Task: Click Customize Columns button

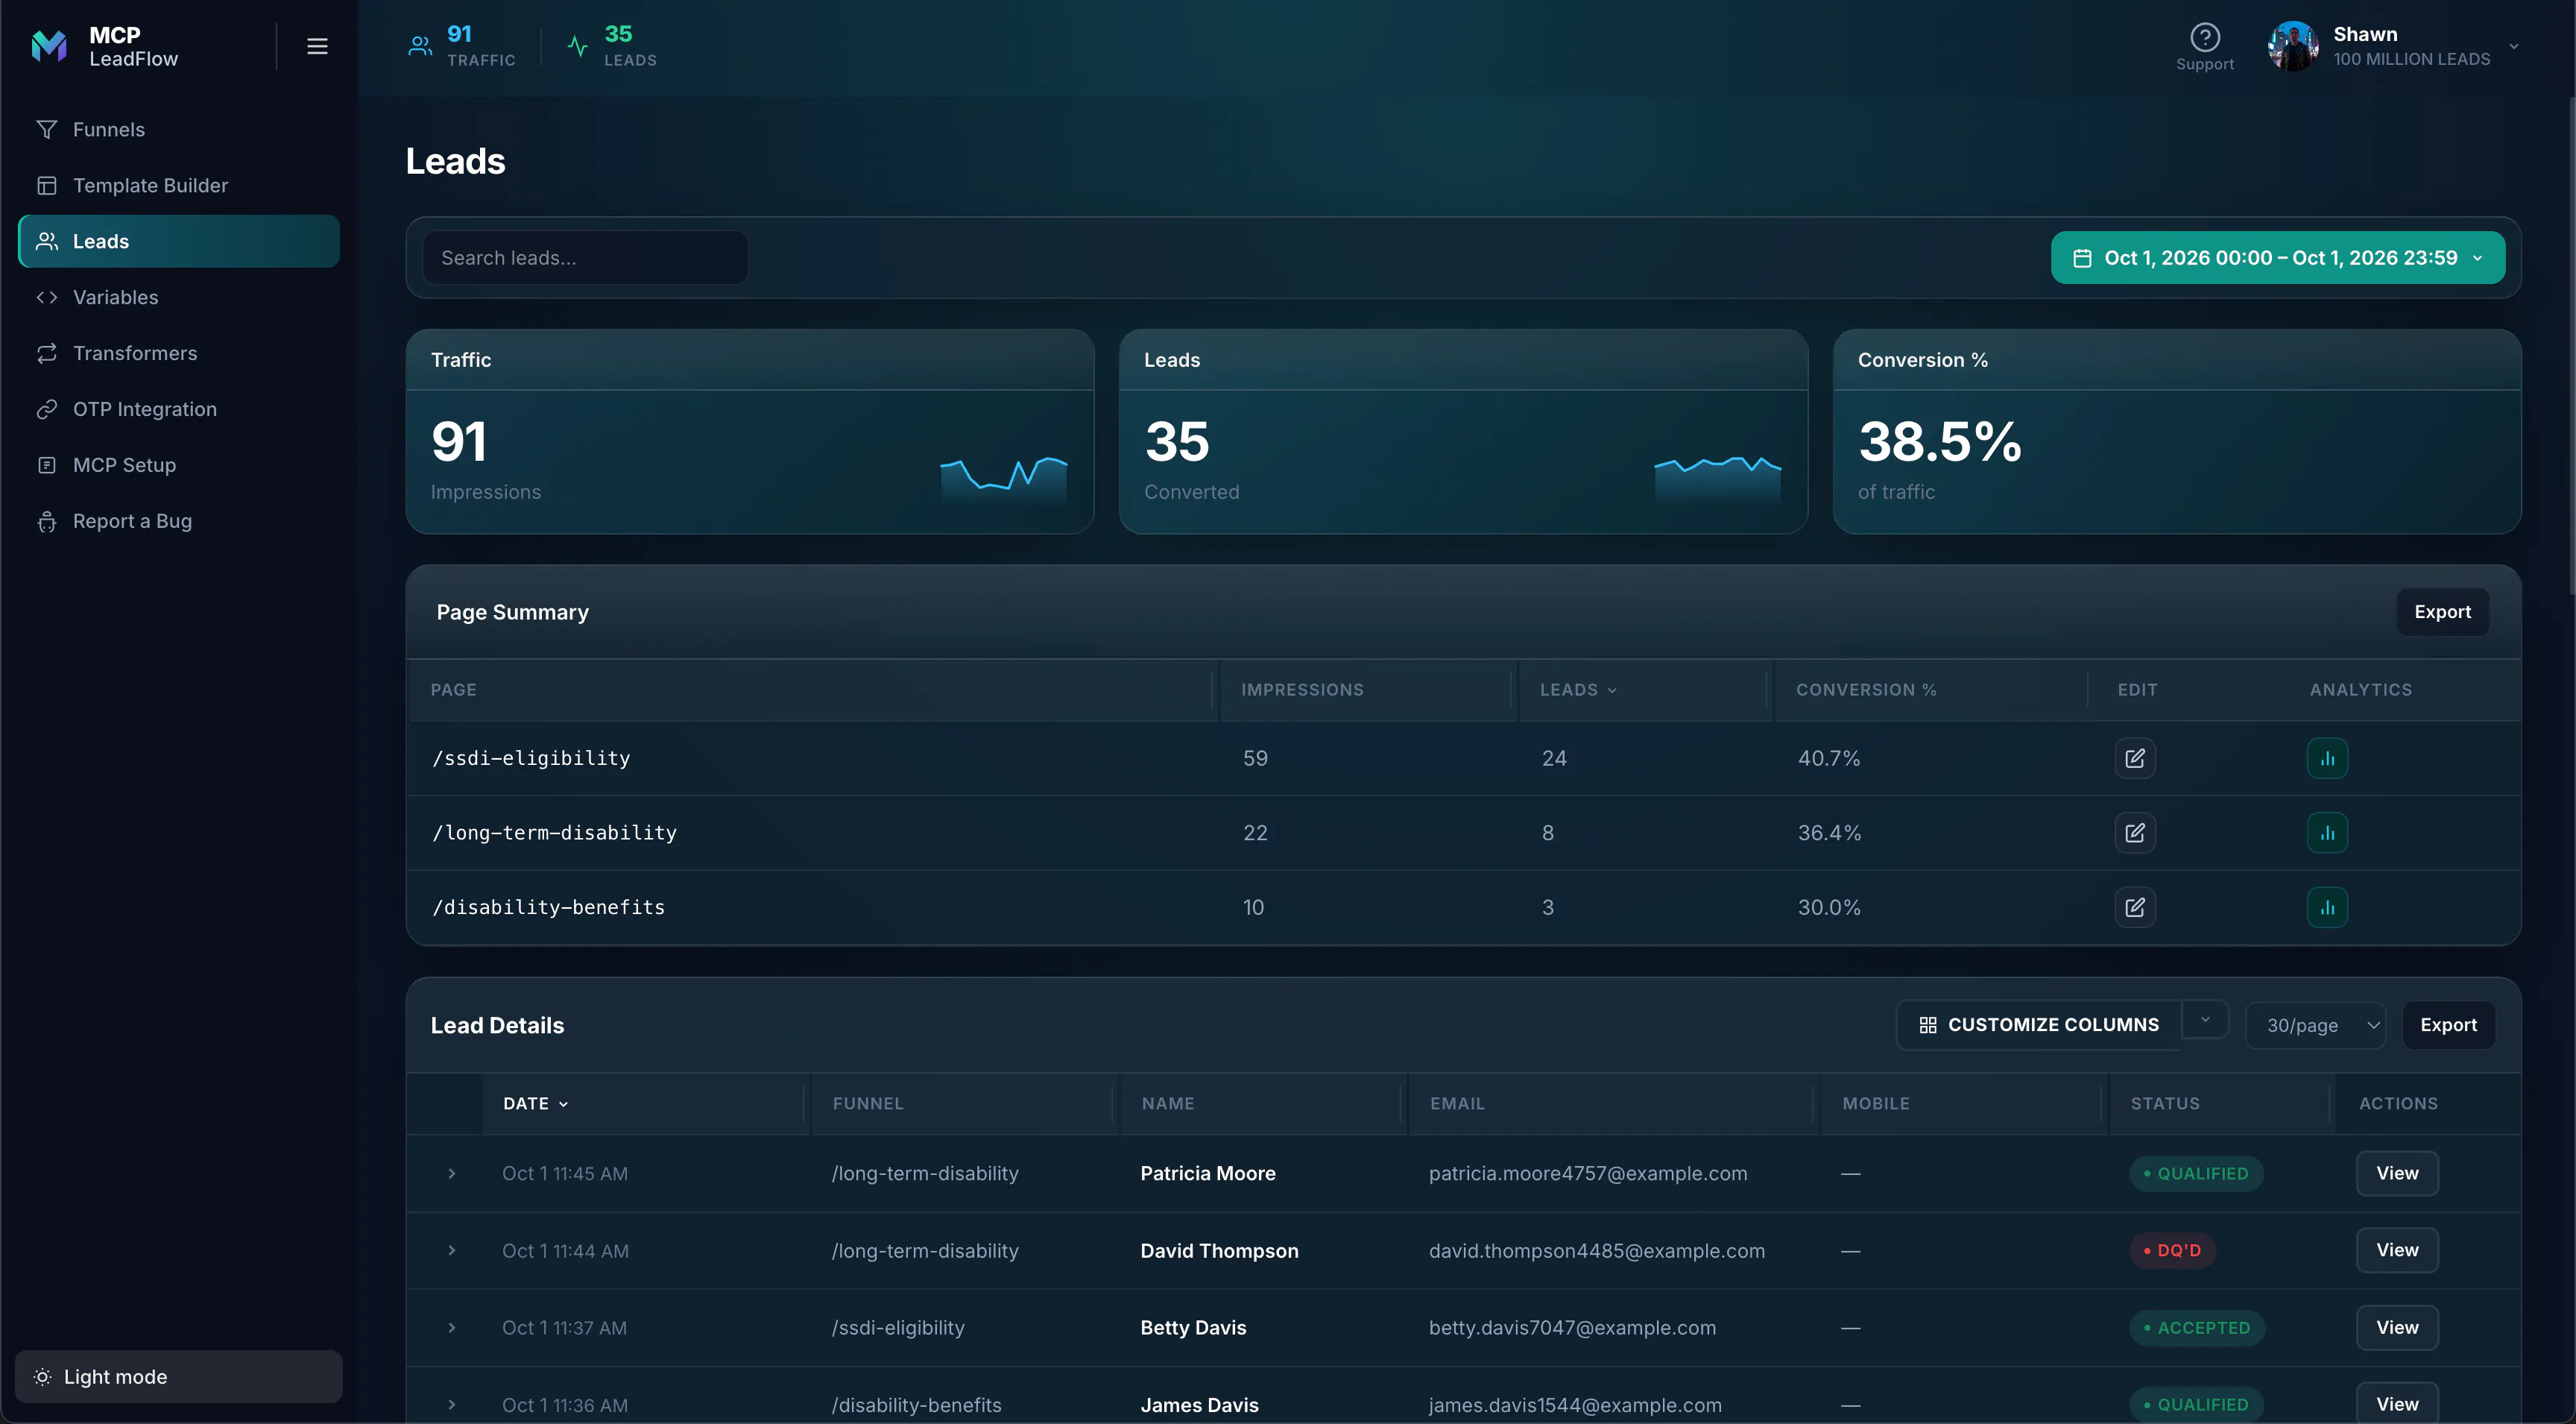Action: pos(2039,1025)
